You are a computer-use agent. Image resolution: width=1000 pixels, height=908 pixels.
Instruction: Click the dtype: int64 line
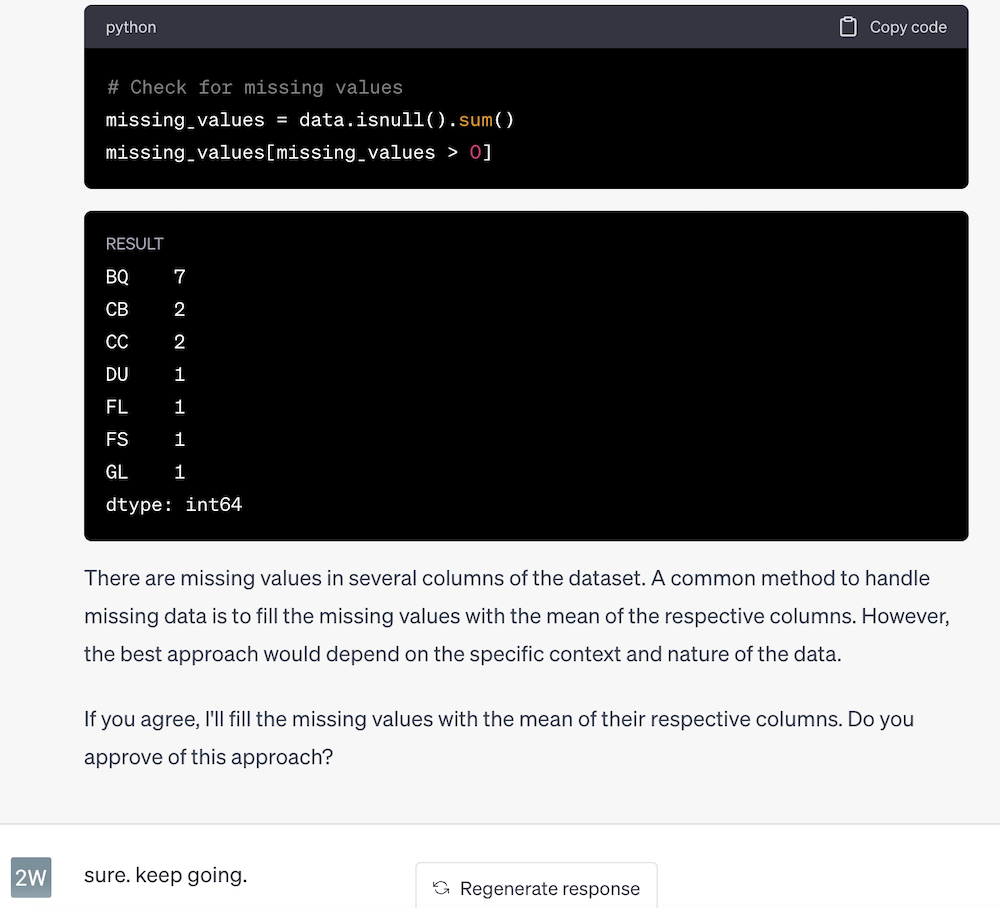174,504
